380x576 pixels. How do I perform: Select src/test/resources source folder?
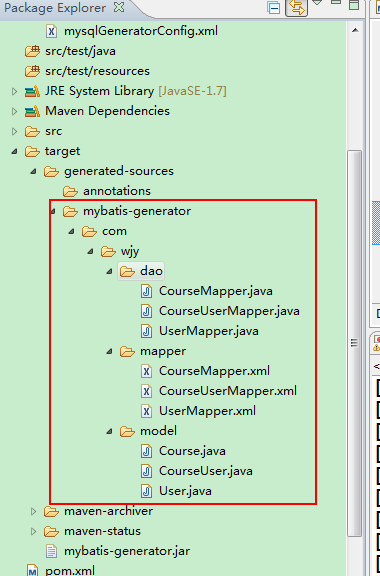tap(97, 71)
